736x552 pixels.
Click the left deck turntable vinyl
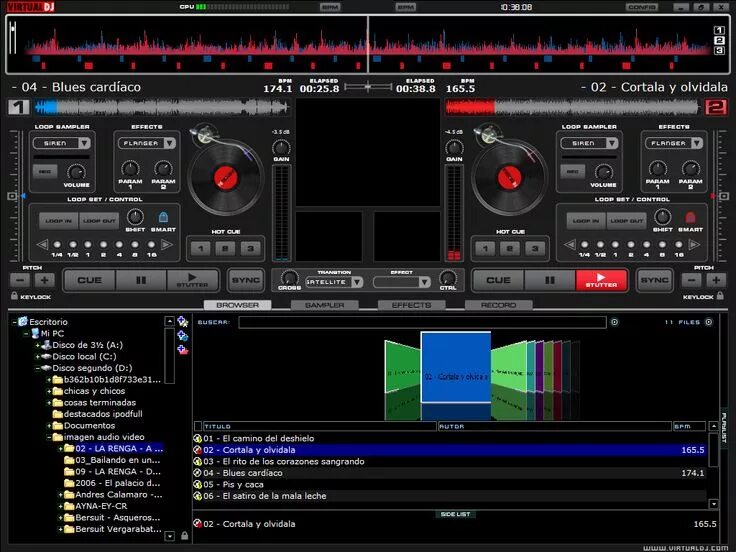pyautogui.click(x=226, y=178)
